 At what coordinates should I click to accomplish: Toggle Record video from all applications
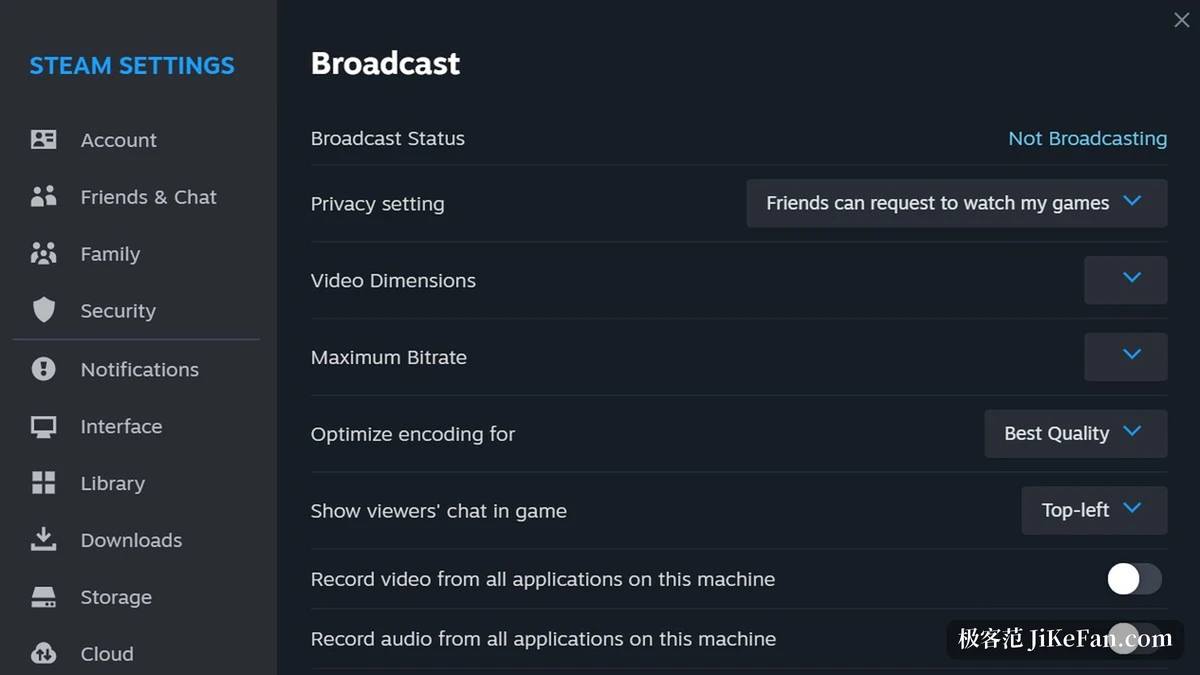[x=1134, y=579]
